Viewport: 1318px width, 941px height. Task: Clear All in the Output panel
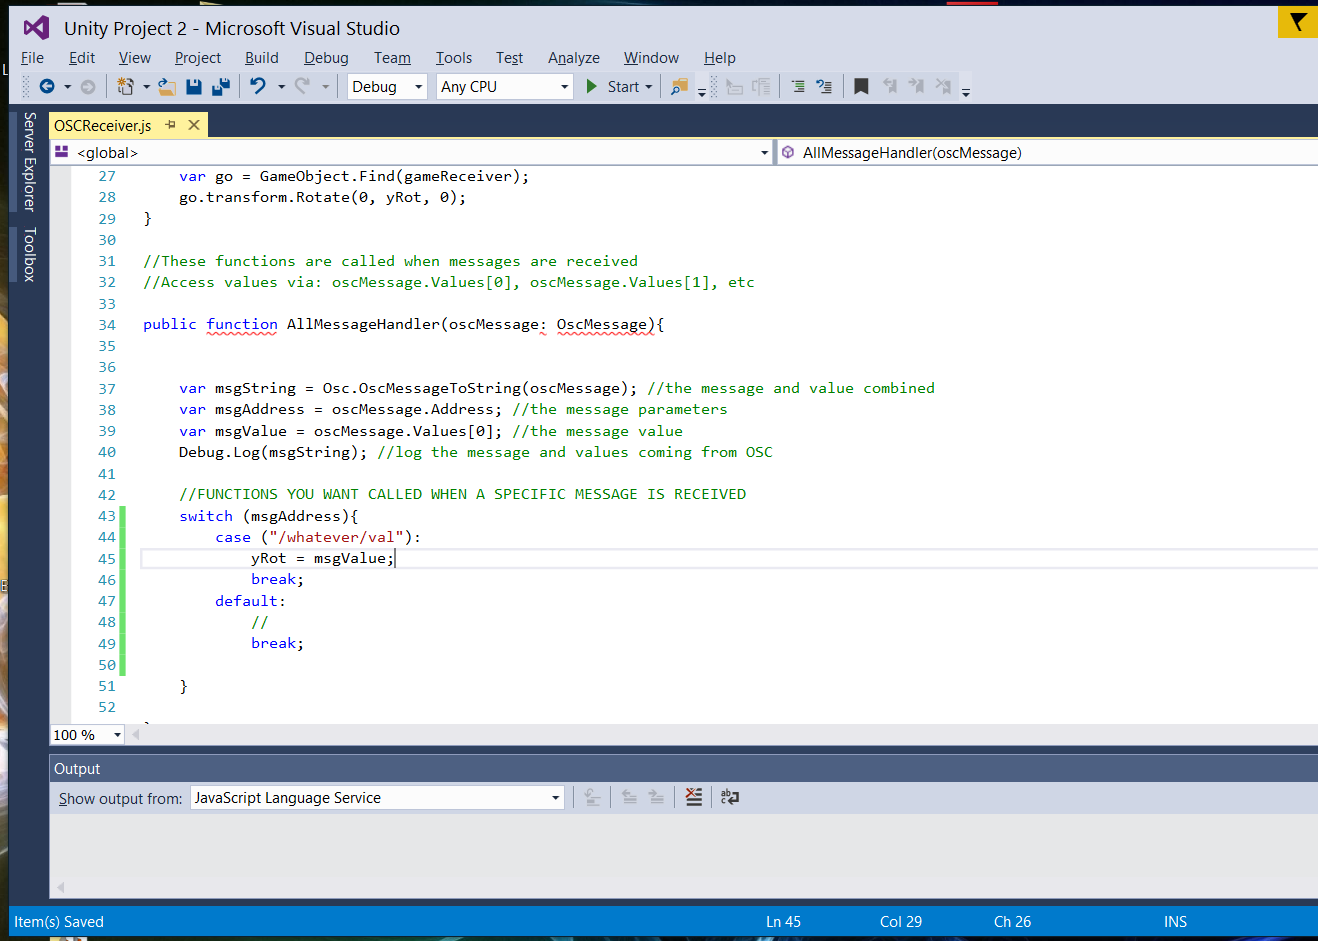tap(694, 797)
